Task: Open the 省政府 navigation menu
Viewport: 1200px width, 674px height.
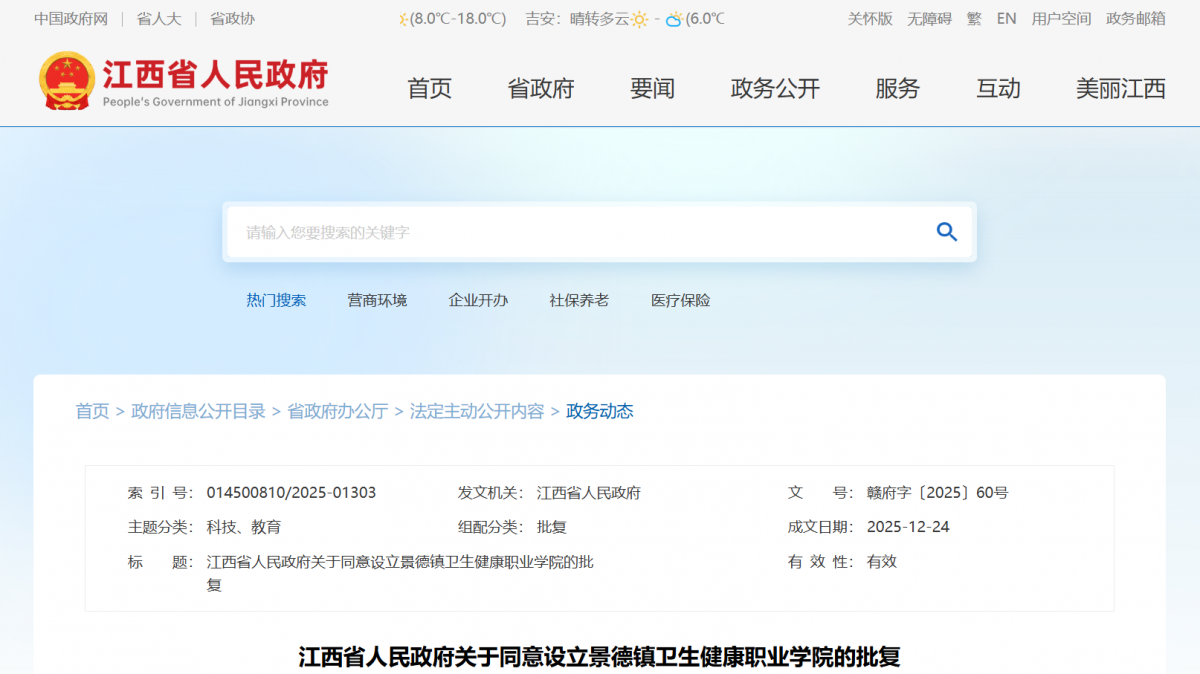Action: (541, 89)
